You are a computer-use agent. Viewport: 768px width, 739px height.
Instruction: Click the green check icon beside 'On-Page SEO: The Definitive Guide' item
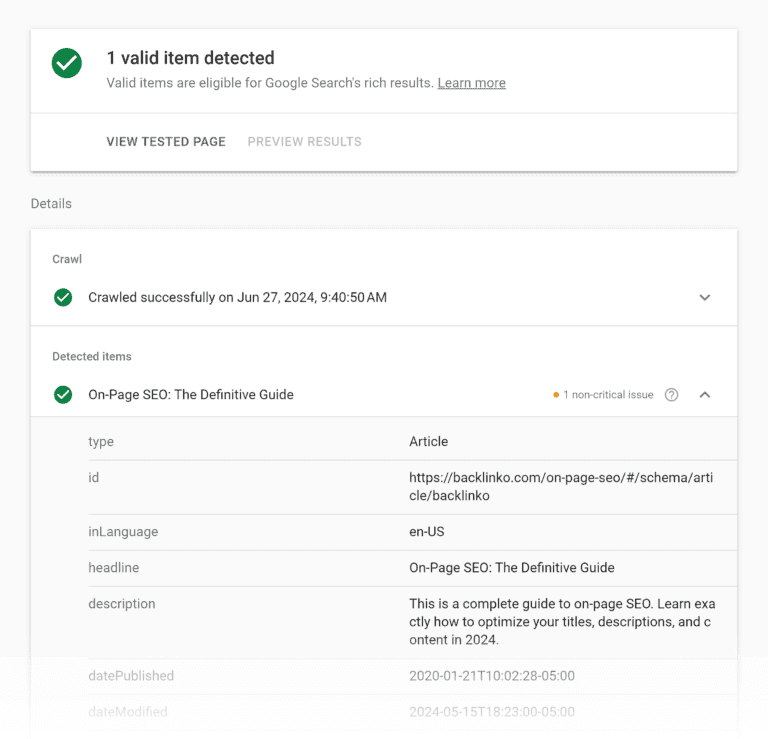(63, 395)
